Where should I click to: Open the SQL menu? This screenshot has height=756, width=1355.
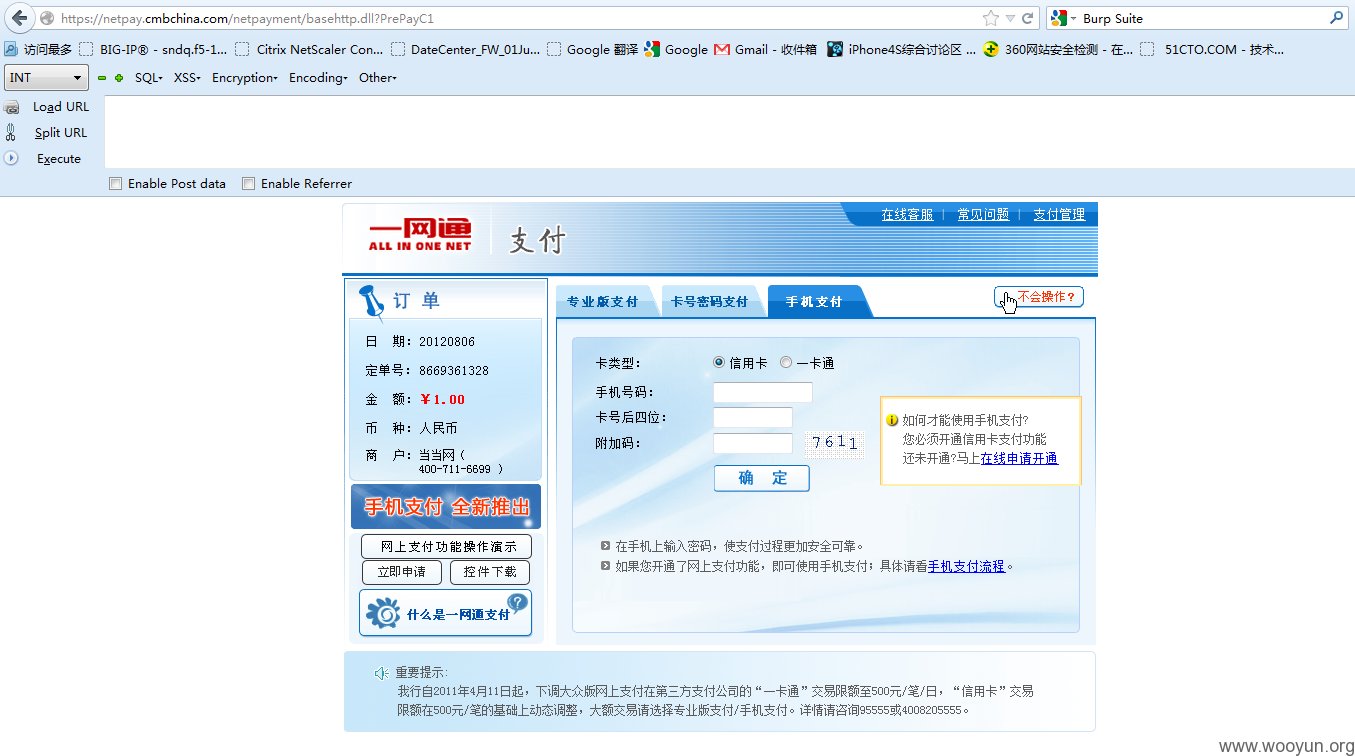(x=148, y=78)
